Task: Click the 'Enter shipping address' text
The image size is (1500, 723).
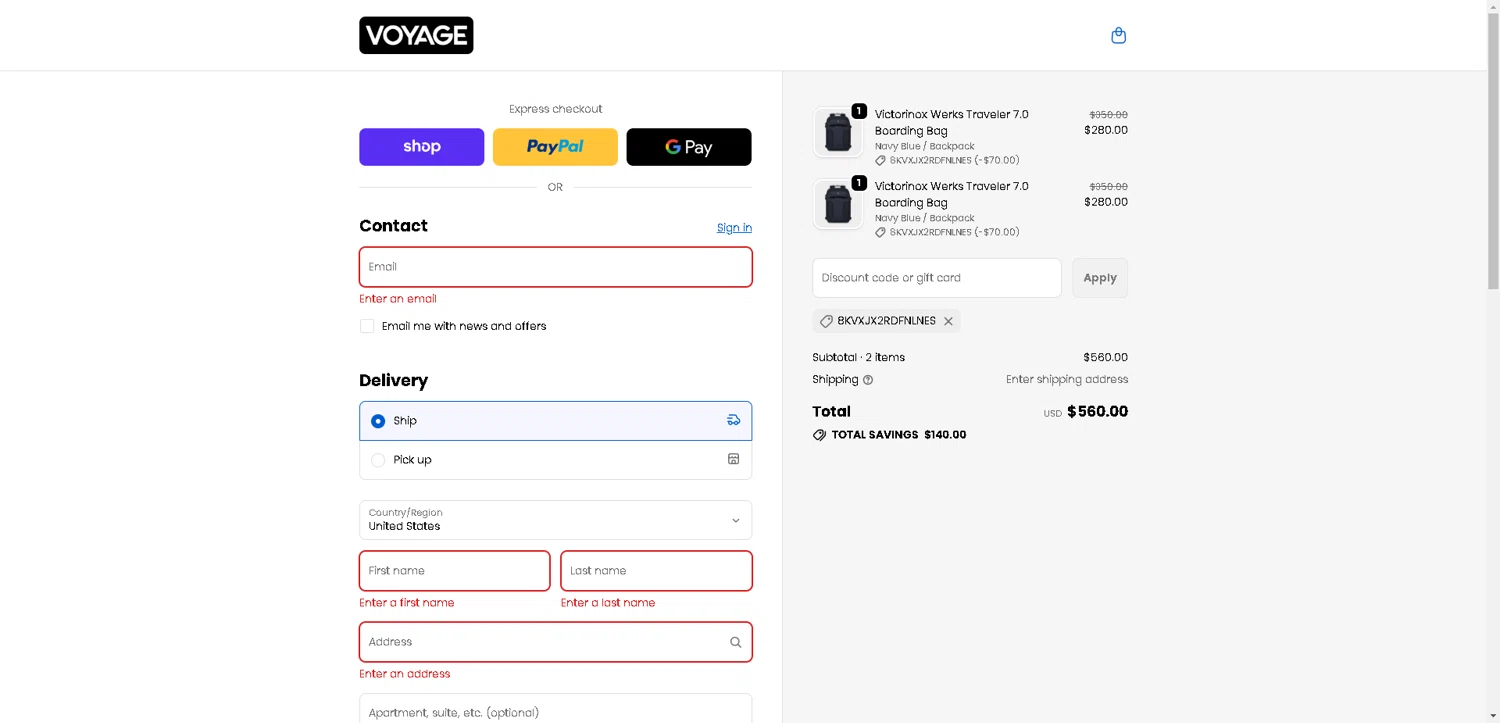Action: pos(1067,379)
